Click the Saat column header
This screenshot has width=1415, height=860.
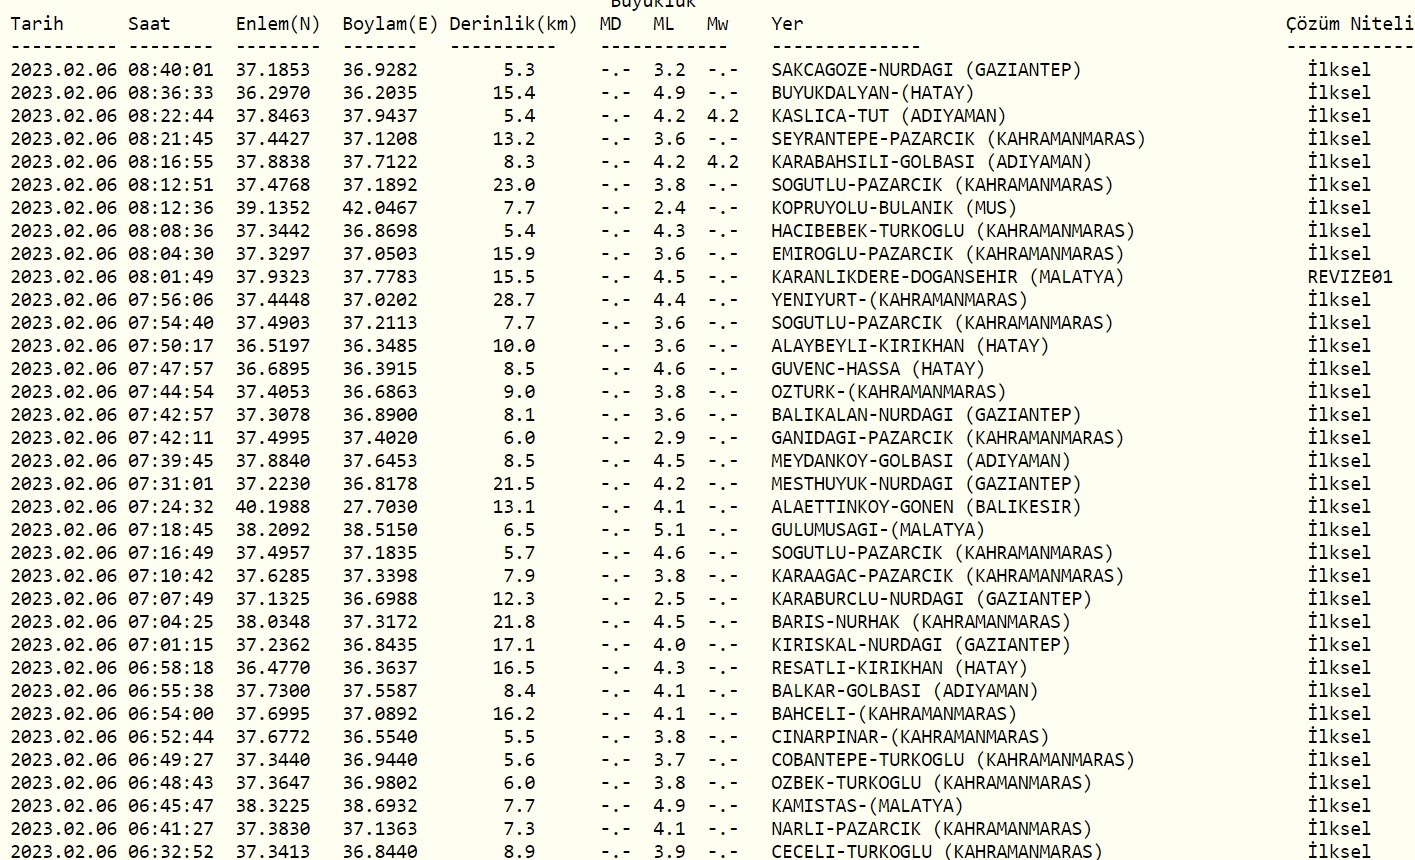point(149,24)
